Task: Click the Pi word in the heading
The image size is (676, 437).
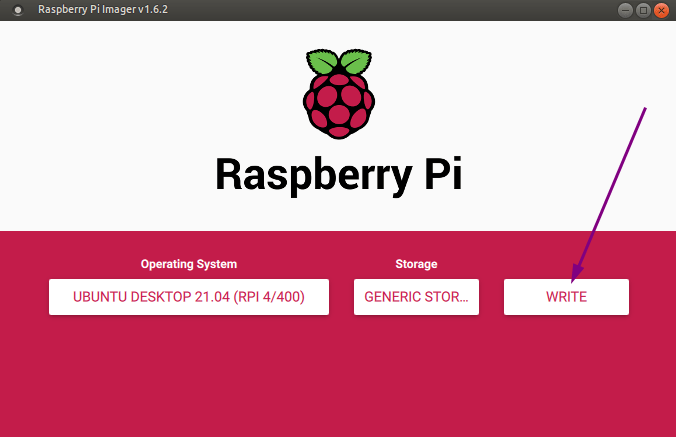Action: pos(443,173)
